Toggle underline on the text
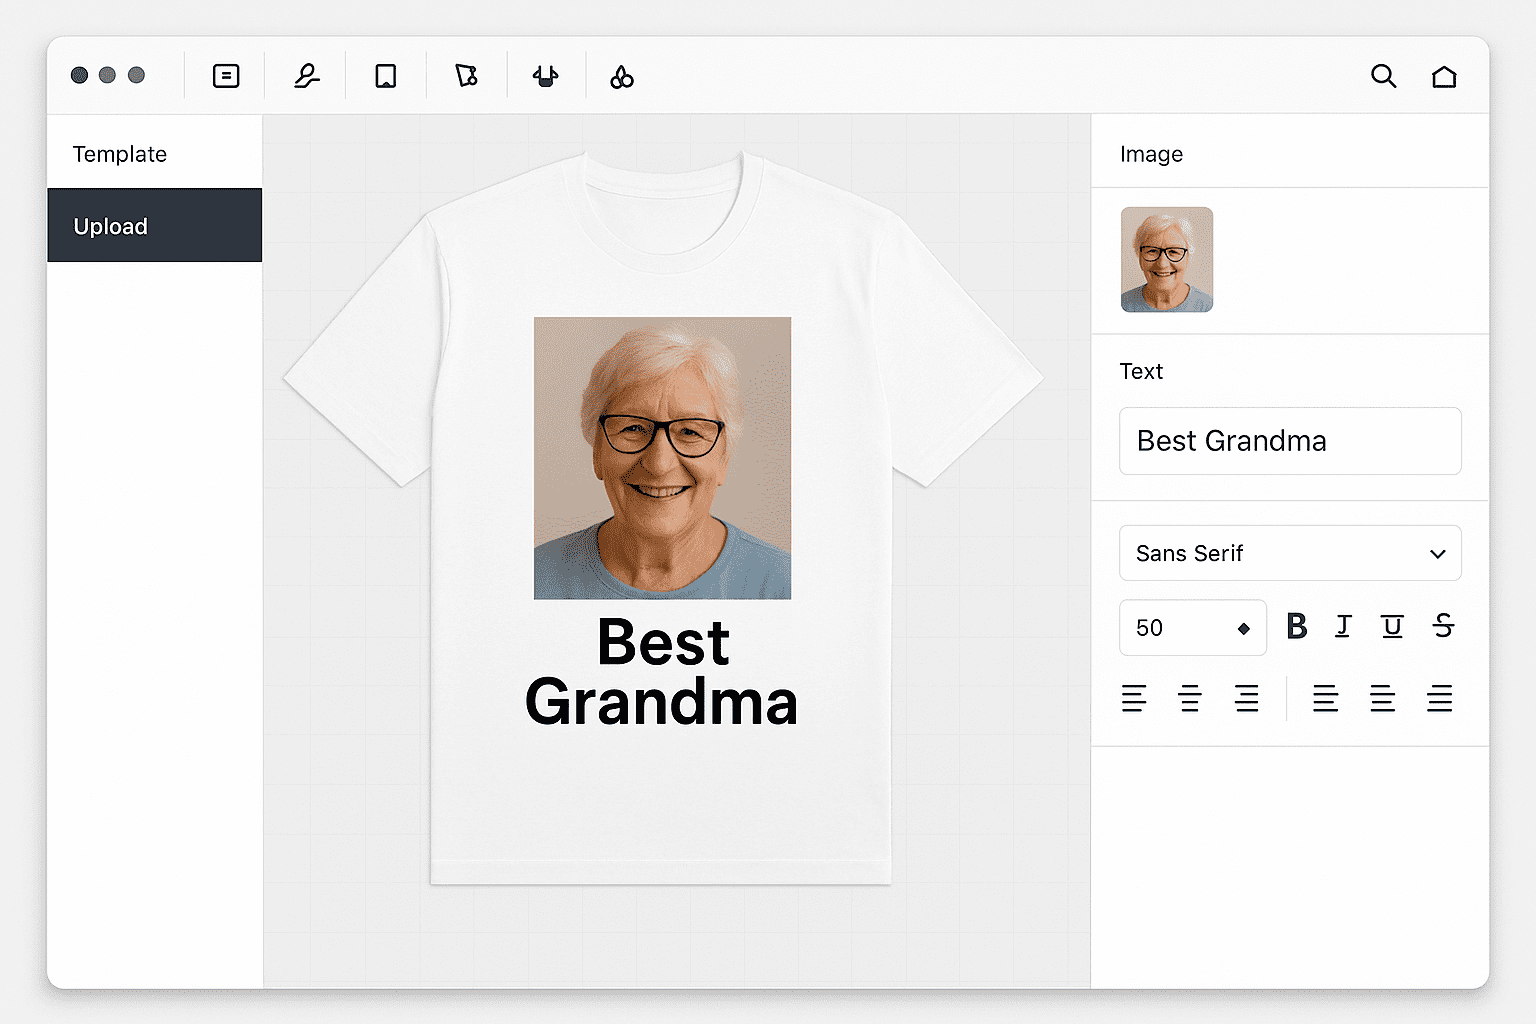Screen dimensions: 1536x1024 click(x=1392, y=627)
